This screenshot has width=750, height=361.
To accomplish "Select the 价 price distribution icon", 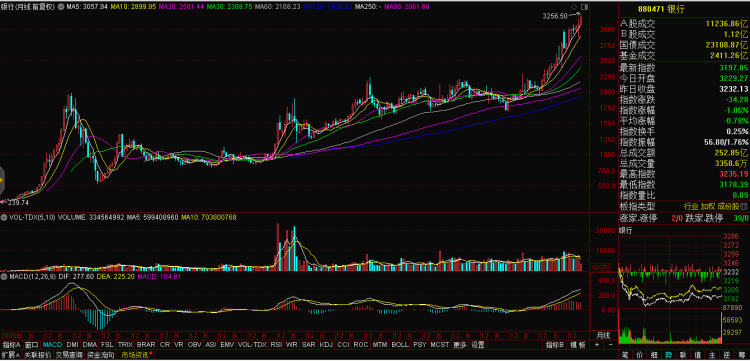I will (640, 355).
